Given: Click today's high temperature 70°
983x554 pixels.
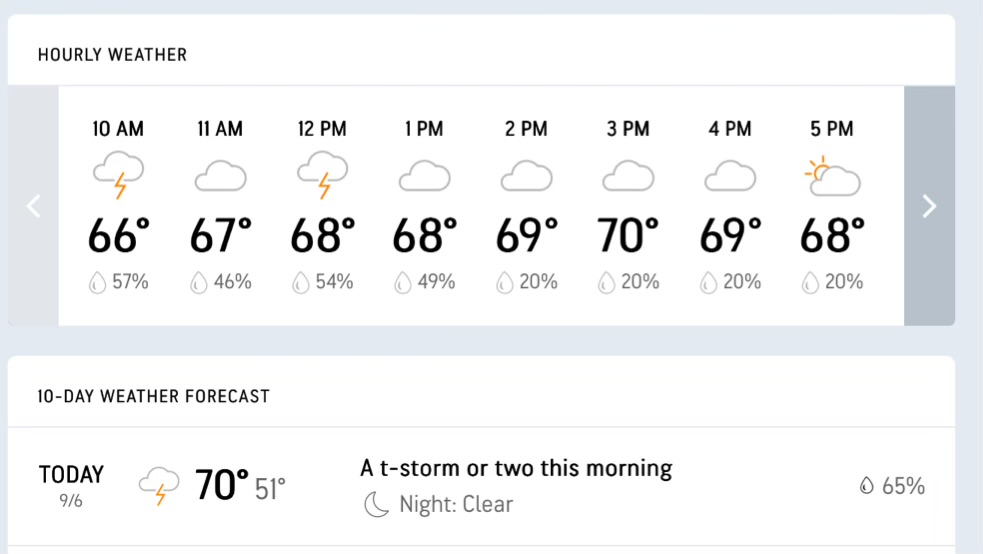Looking at the screenshot, I should click(x=221, y=486).
